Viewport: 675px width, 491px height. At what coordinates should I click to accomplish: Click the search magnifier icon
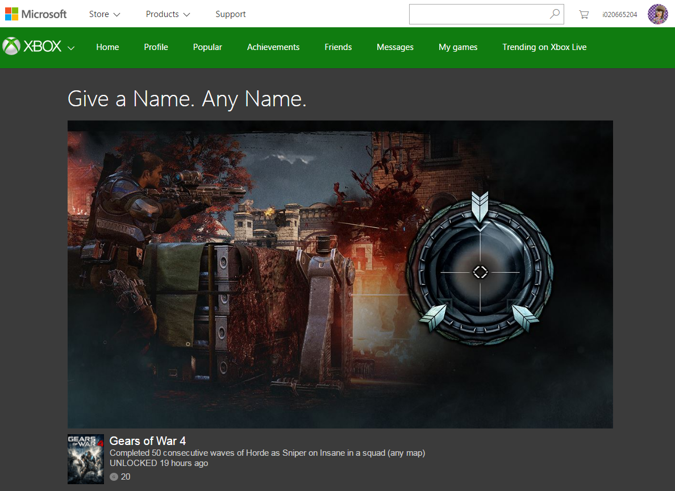coord(555,14)
